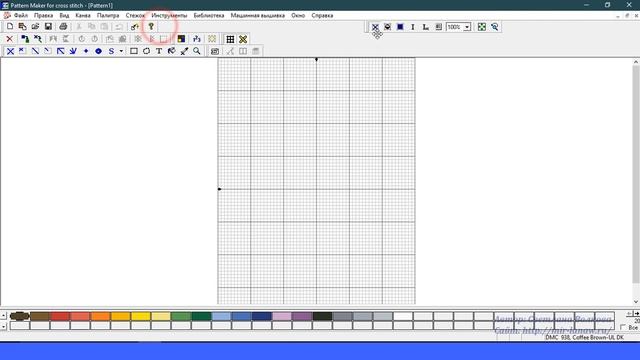Select the color picker eyedropper tool

[x=184, y=51]
